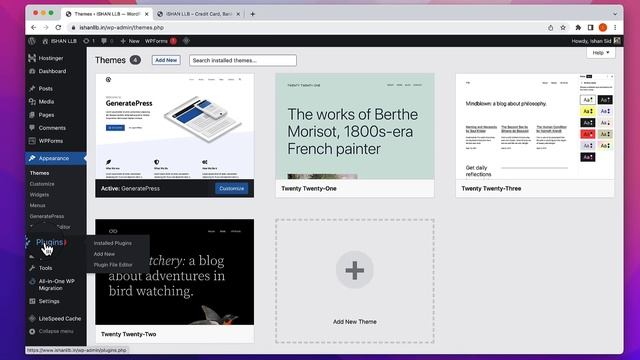Open browser extensions puzzle icon
The width and height of the screenshot is (640, 360).
578,28
